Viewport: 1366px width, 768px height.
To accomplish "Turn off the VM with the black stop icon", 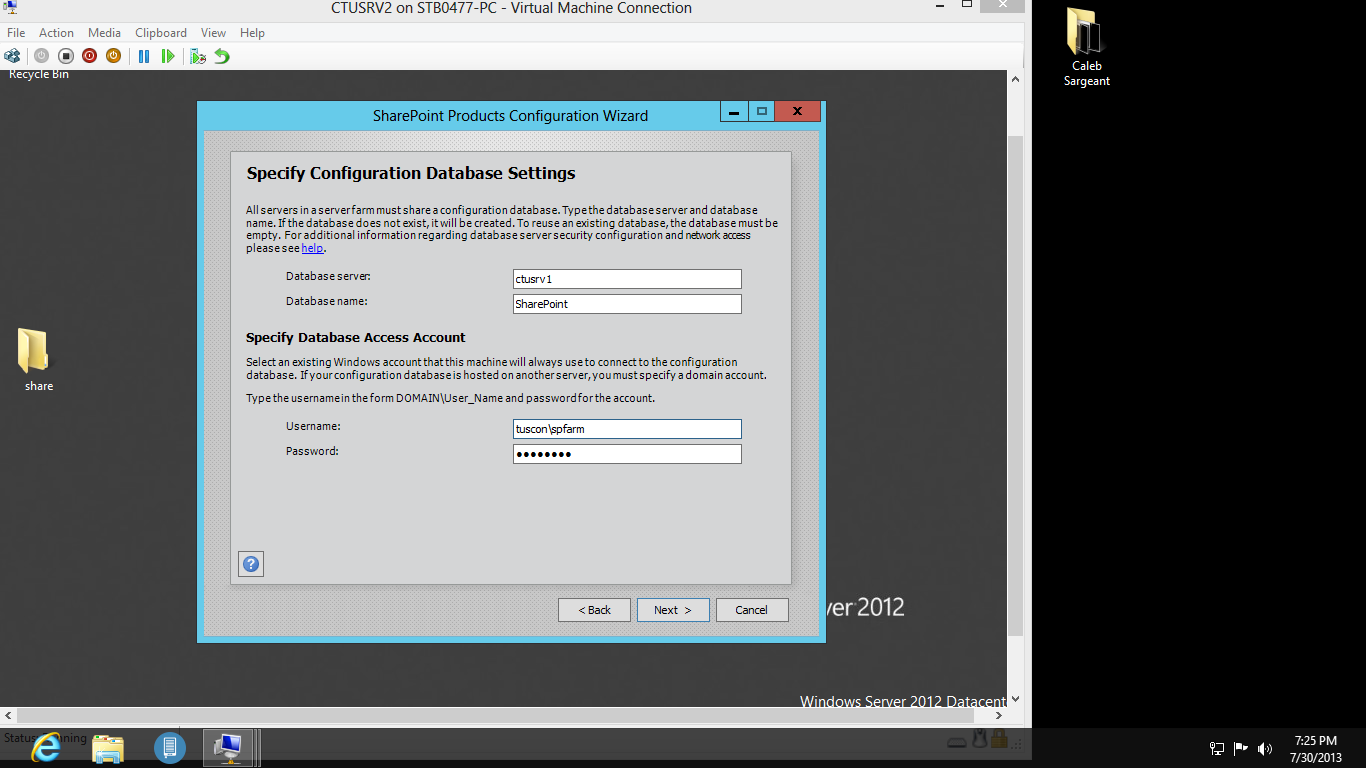I will [x=65, y=56].
